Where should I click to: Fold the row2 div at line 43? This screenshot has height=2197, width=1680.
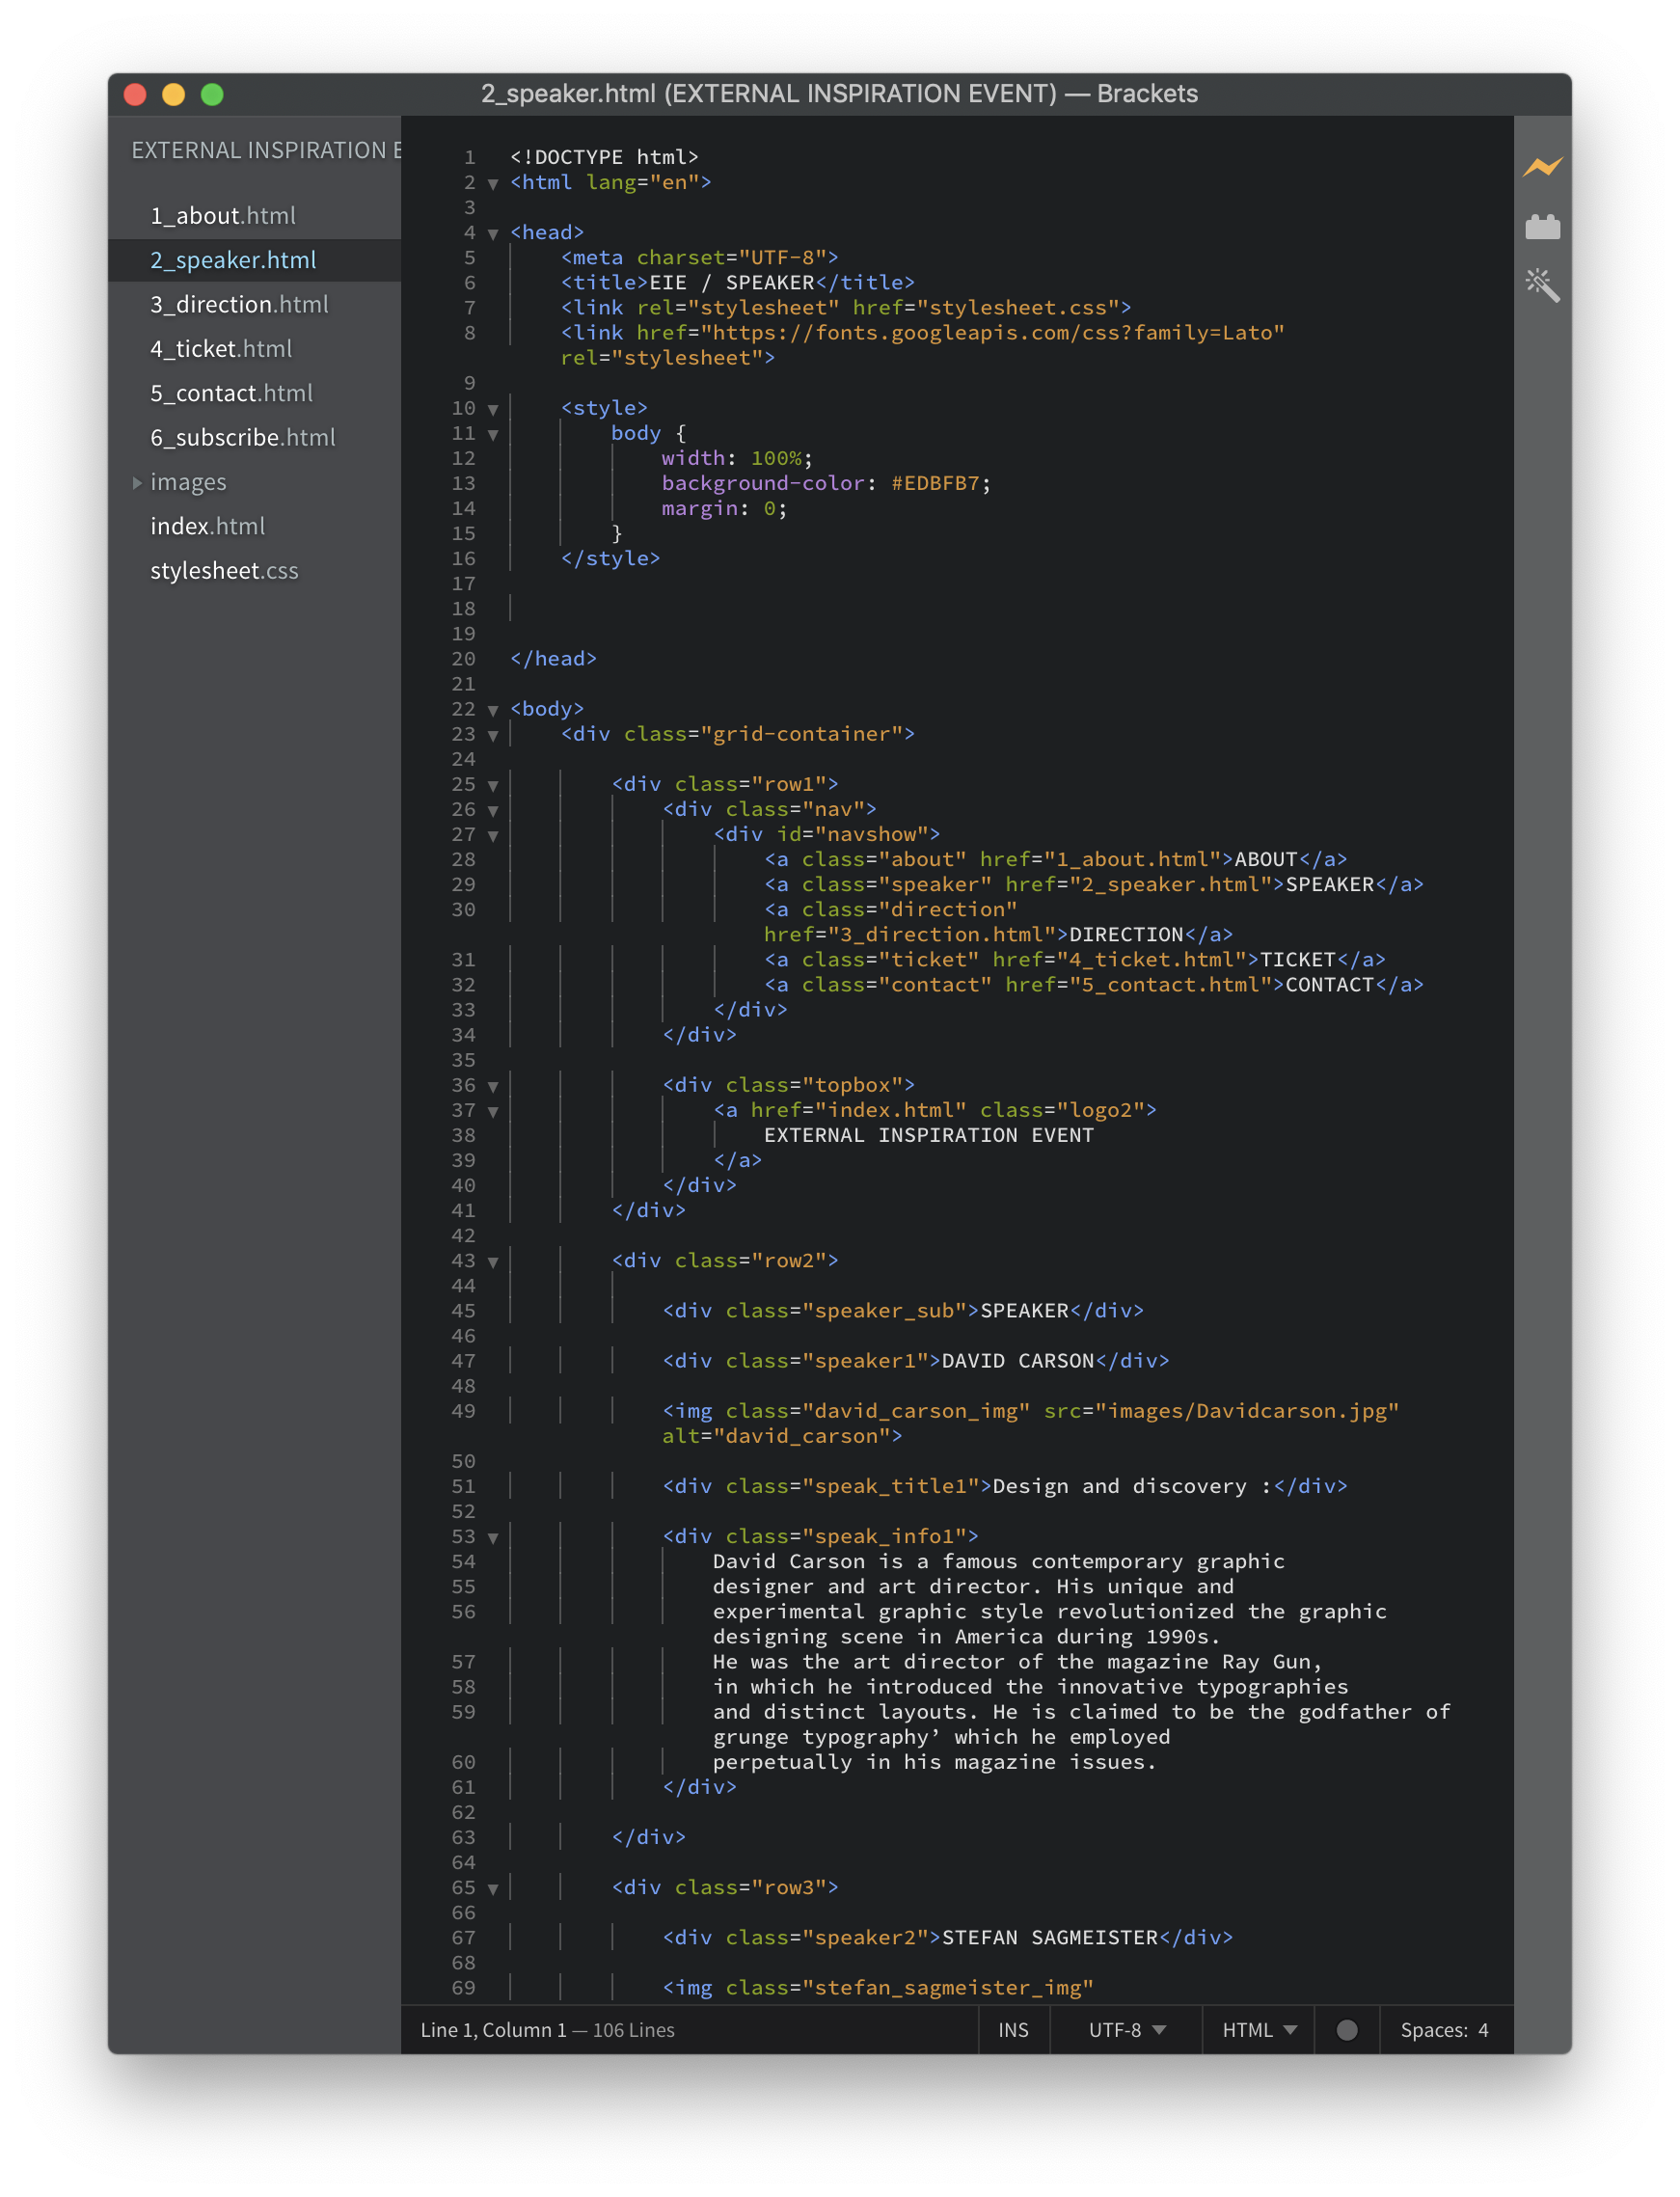click(493, 1262)
